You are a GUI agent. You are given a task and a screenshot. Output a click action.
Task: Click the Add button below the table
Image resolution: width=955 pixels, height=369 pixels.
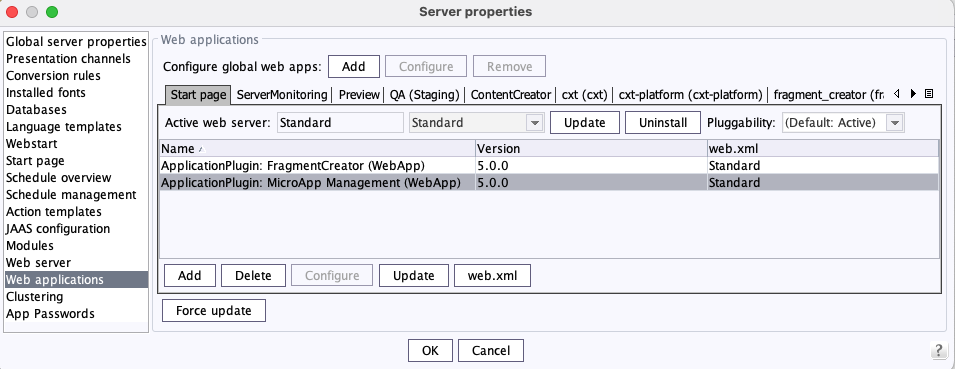coord(190,275)
